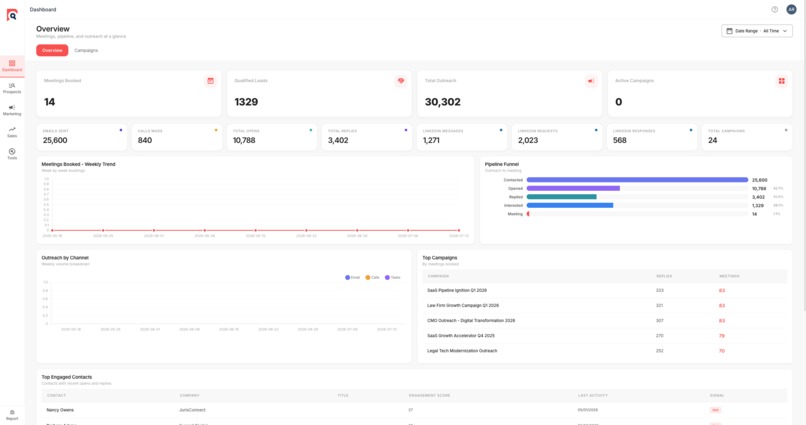Viewport: 806px width, 425px height.
Task: Click the calendar icon on Meetings Booked card
Action: [x=210, y=81]
